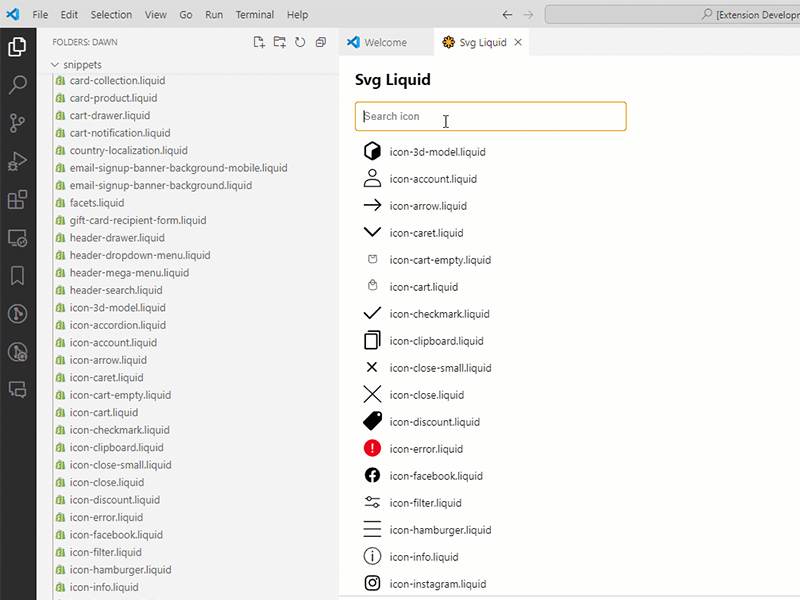Screen dimensions: 800x600
Task: Open header-search.liquid file
Action: pyautogui.click(x=116, y=290)
